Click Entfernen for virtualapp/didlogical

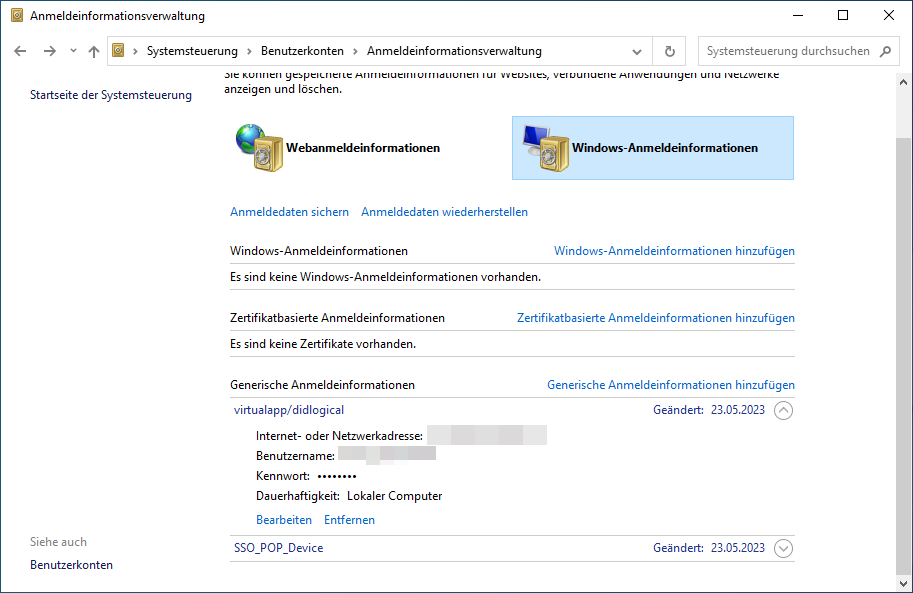tap(349, 520)
